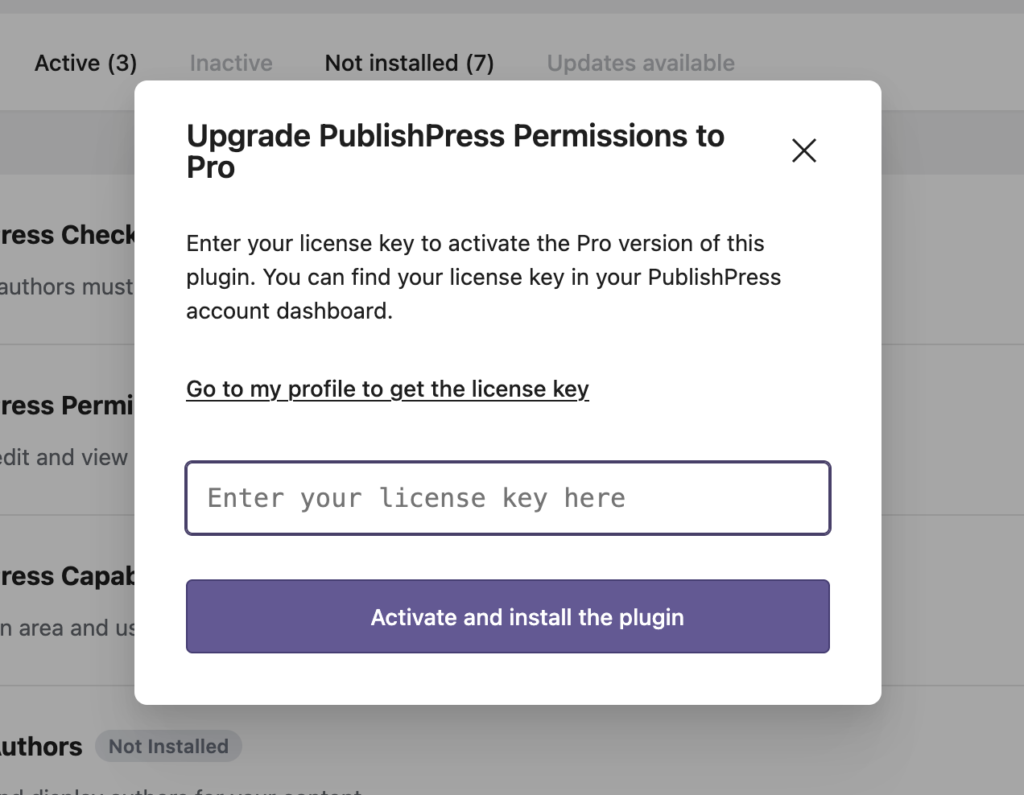Viewport: 1024px width, 795px height.
Task: Open the "Updates available" tab
Action: click(640, 62)
